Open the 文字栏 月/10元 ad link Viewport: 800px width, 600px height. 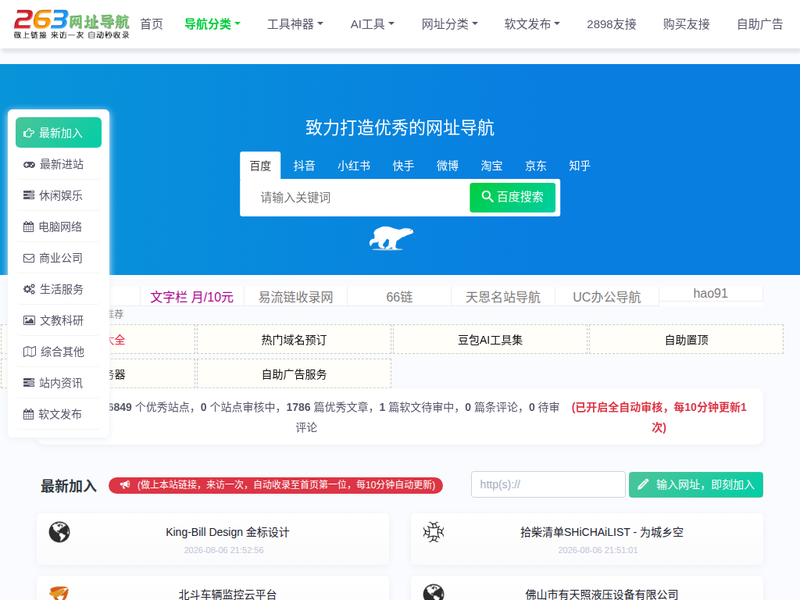[192, 297]
